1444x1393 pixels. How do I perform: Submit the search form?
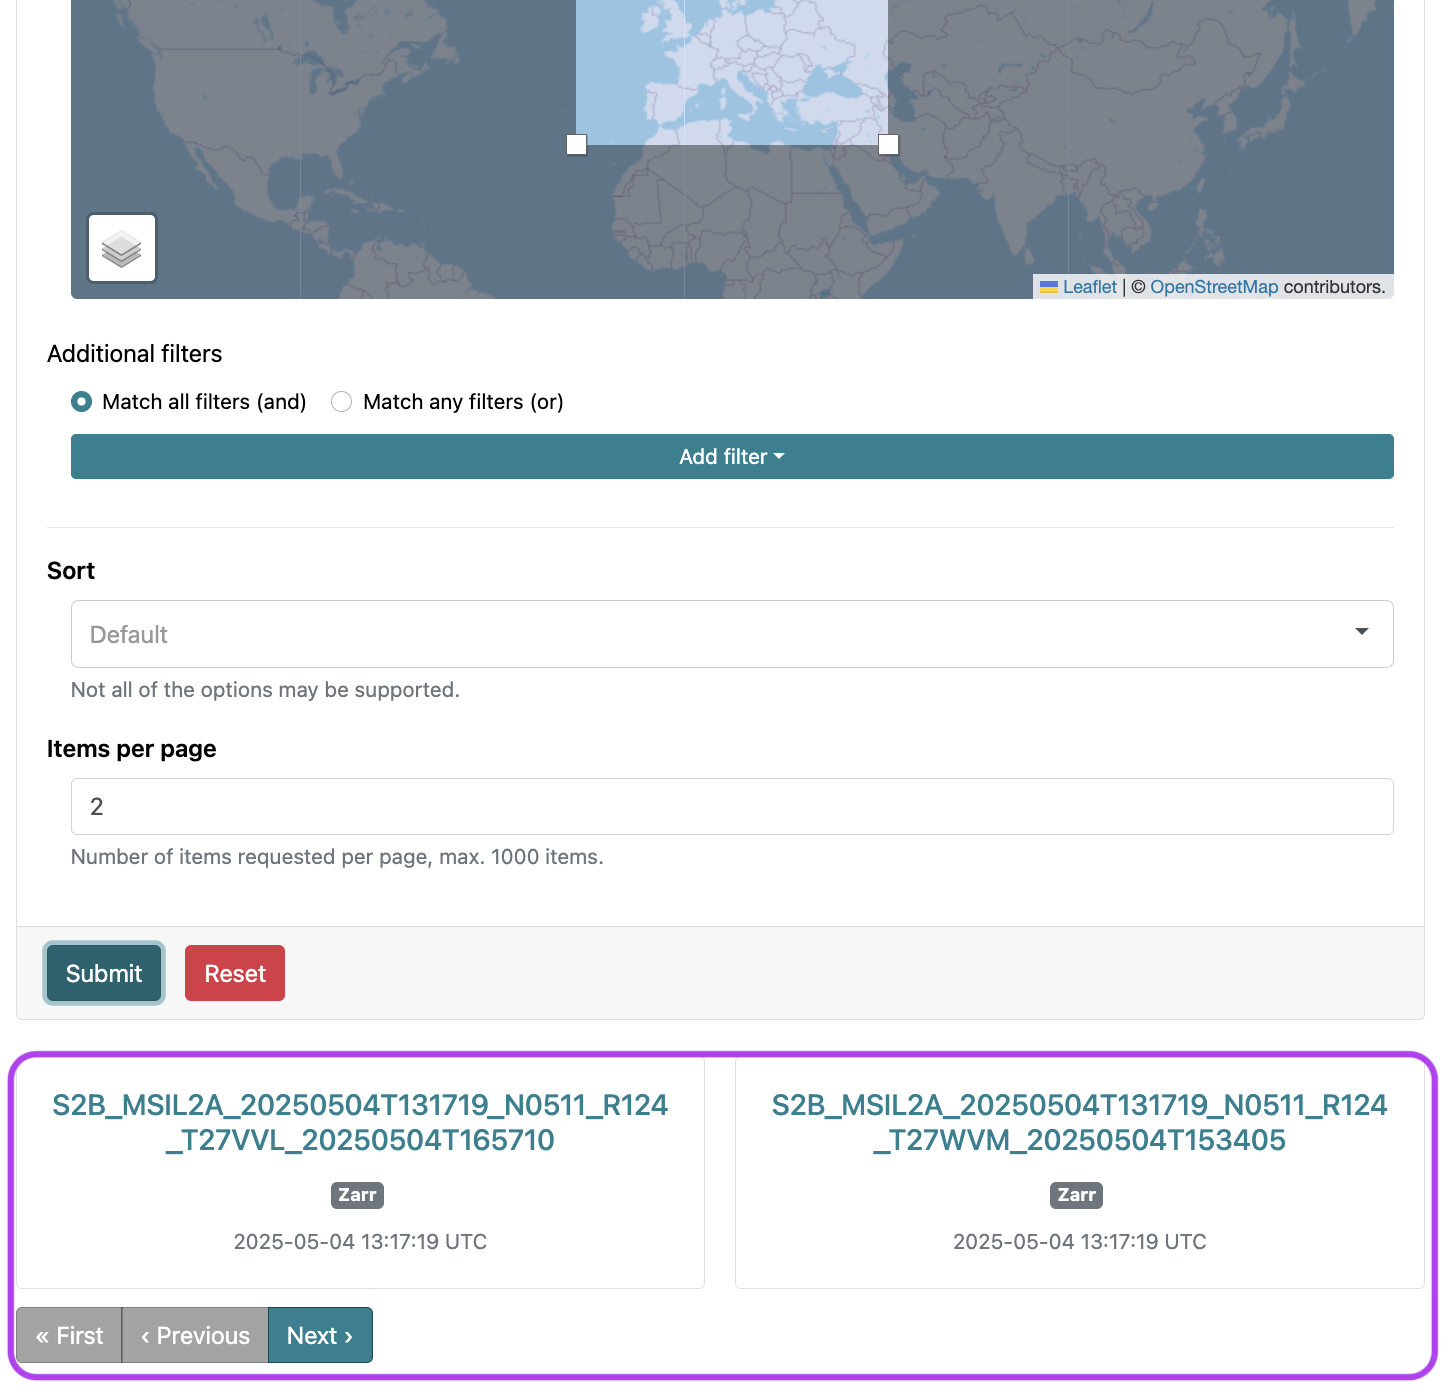pos(104,973)
